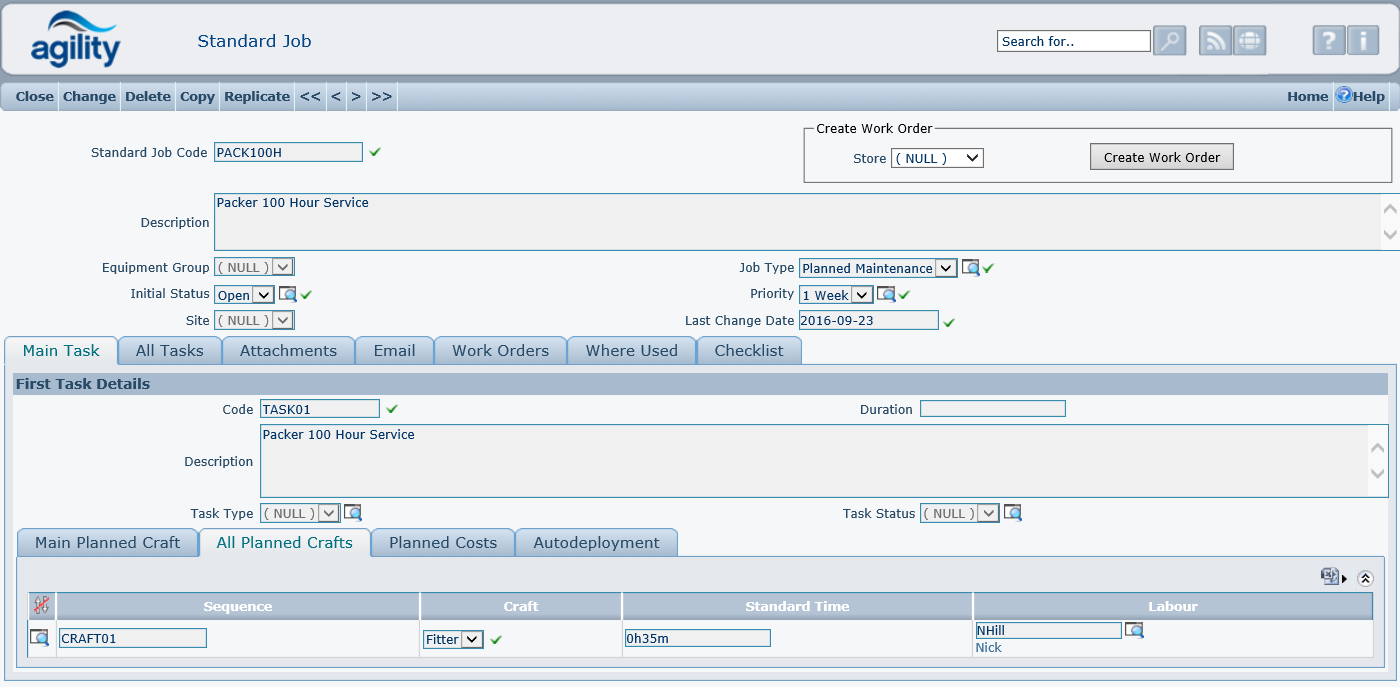Open Priority lookup icon

(886, 295)
